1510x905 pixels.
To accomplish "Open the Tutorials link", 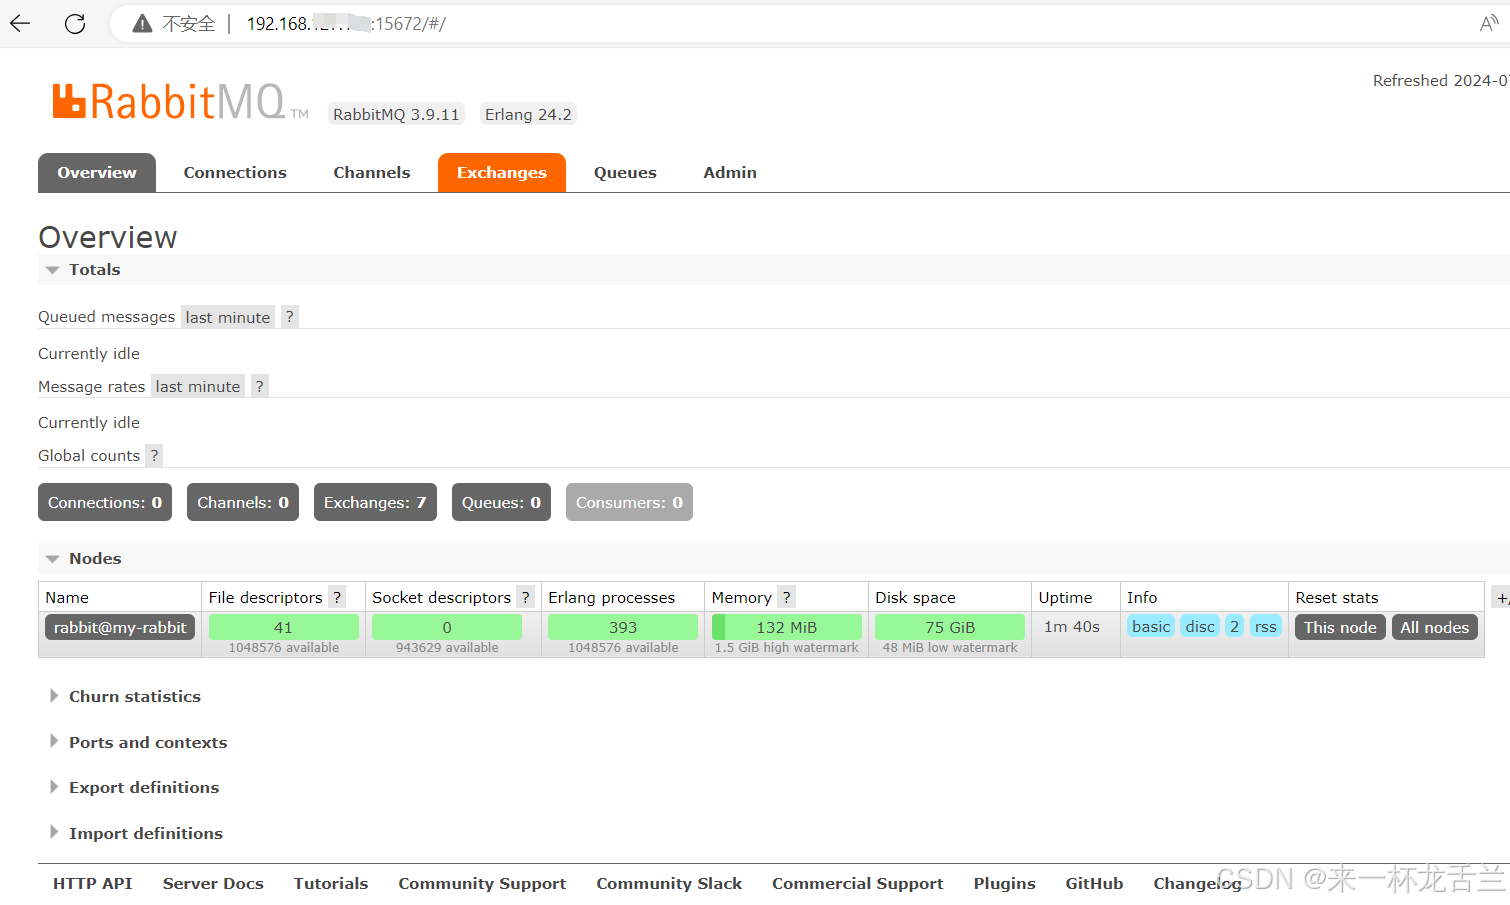I will click(x=331, y=883).
